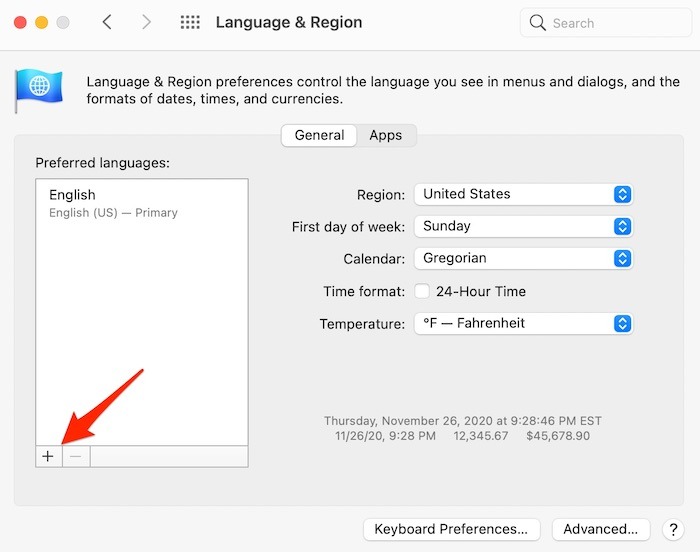700x552 pixels.
Task: Click the minus remove language button
Action: pos(76,456)
